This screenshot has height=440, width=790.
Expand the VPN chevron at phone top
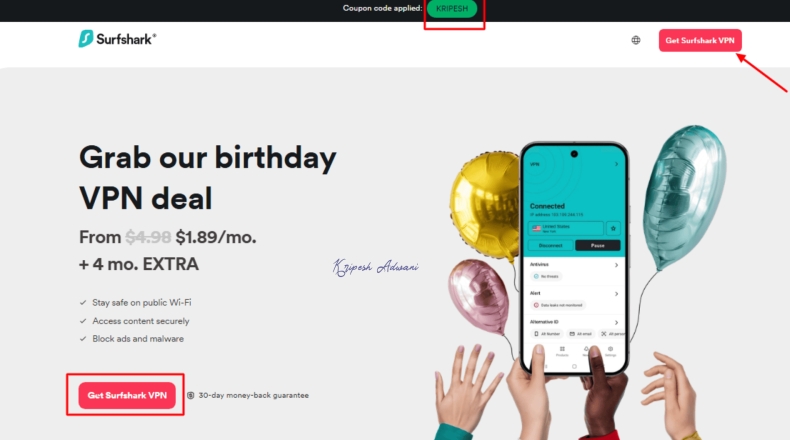pyautogui.click(x=616, y=164)
